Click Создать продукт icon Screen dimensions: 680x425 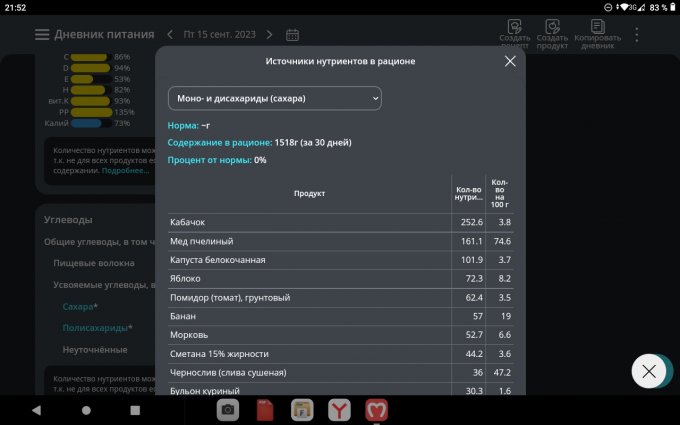coord(552,27)
